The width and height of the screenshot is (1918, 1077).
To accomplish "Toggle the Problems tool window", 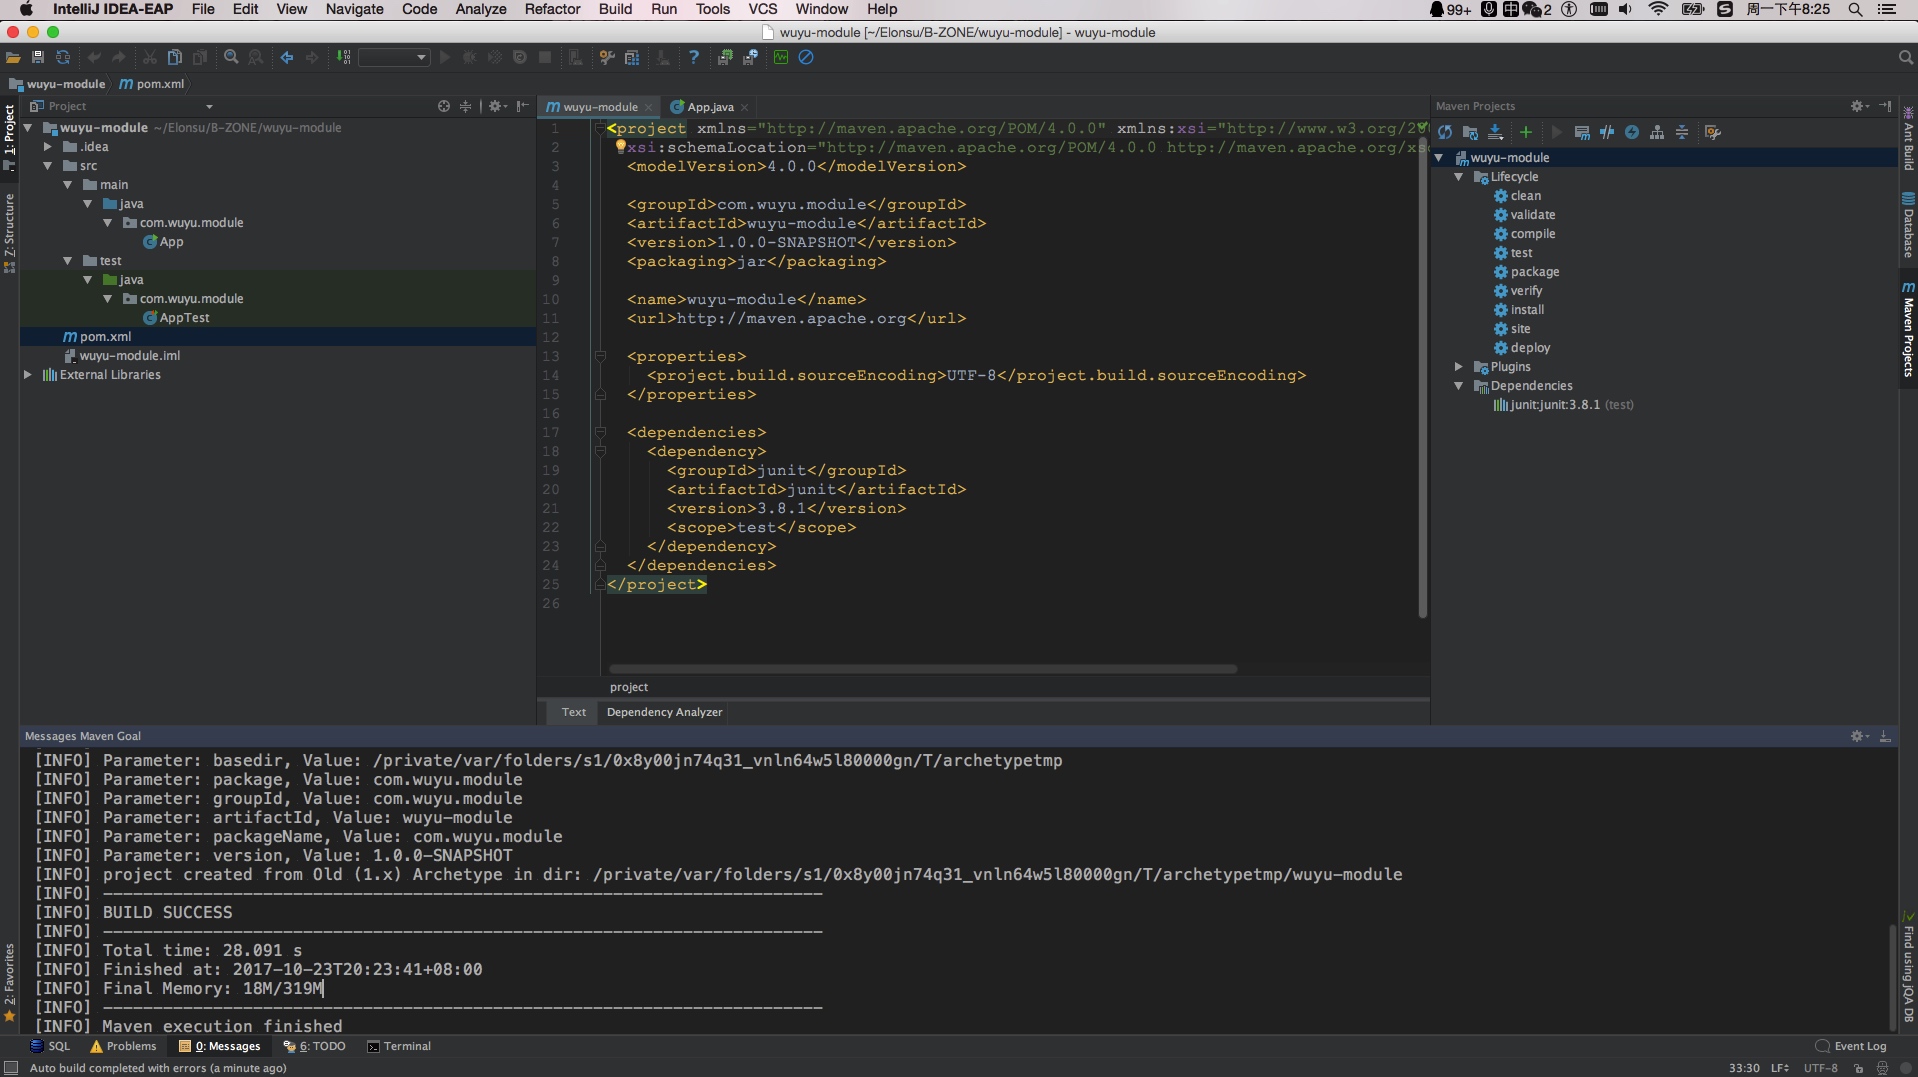I will 123,1046.
